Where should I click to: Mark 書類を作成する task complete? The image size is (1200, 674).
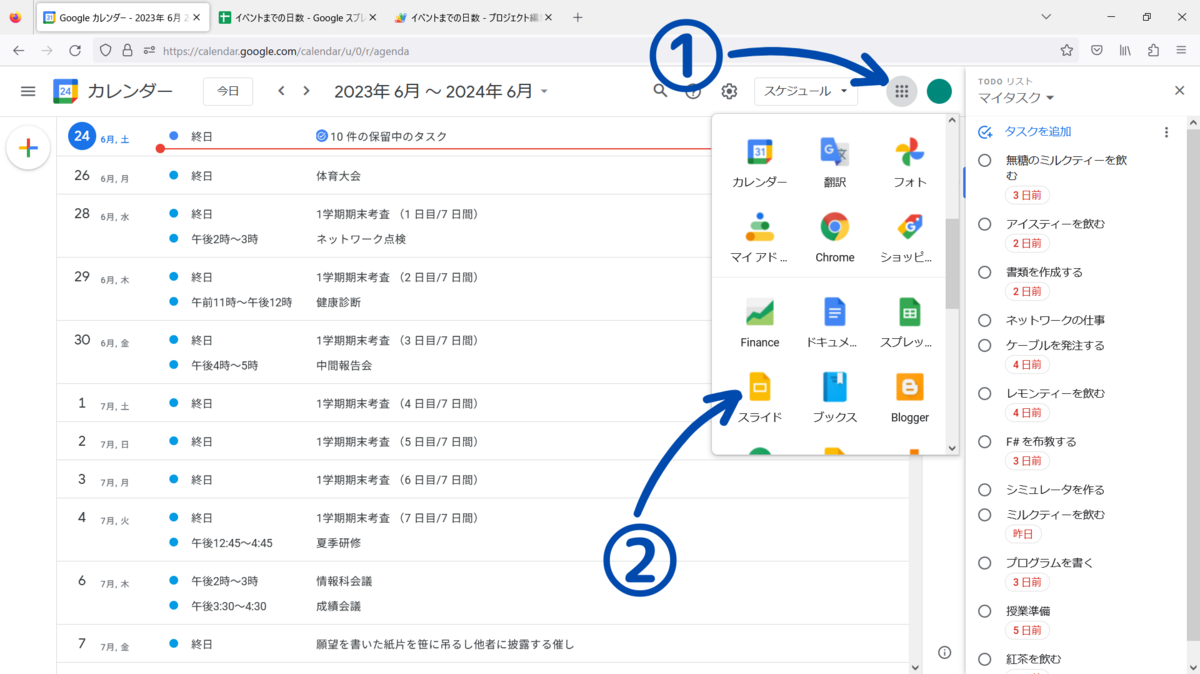(985, 272)
